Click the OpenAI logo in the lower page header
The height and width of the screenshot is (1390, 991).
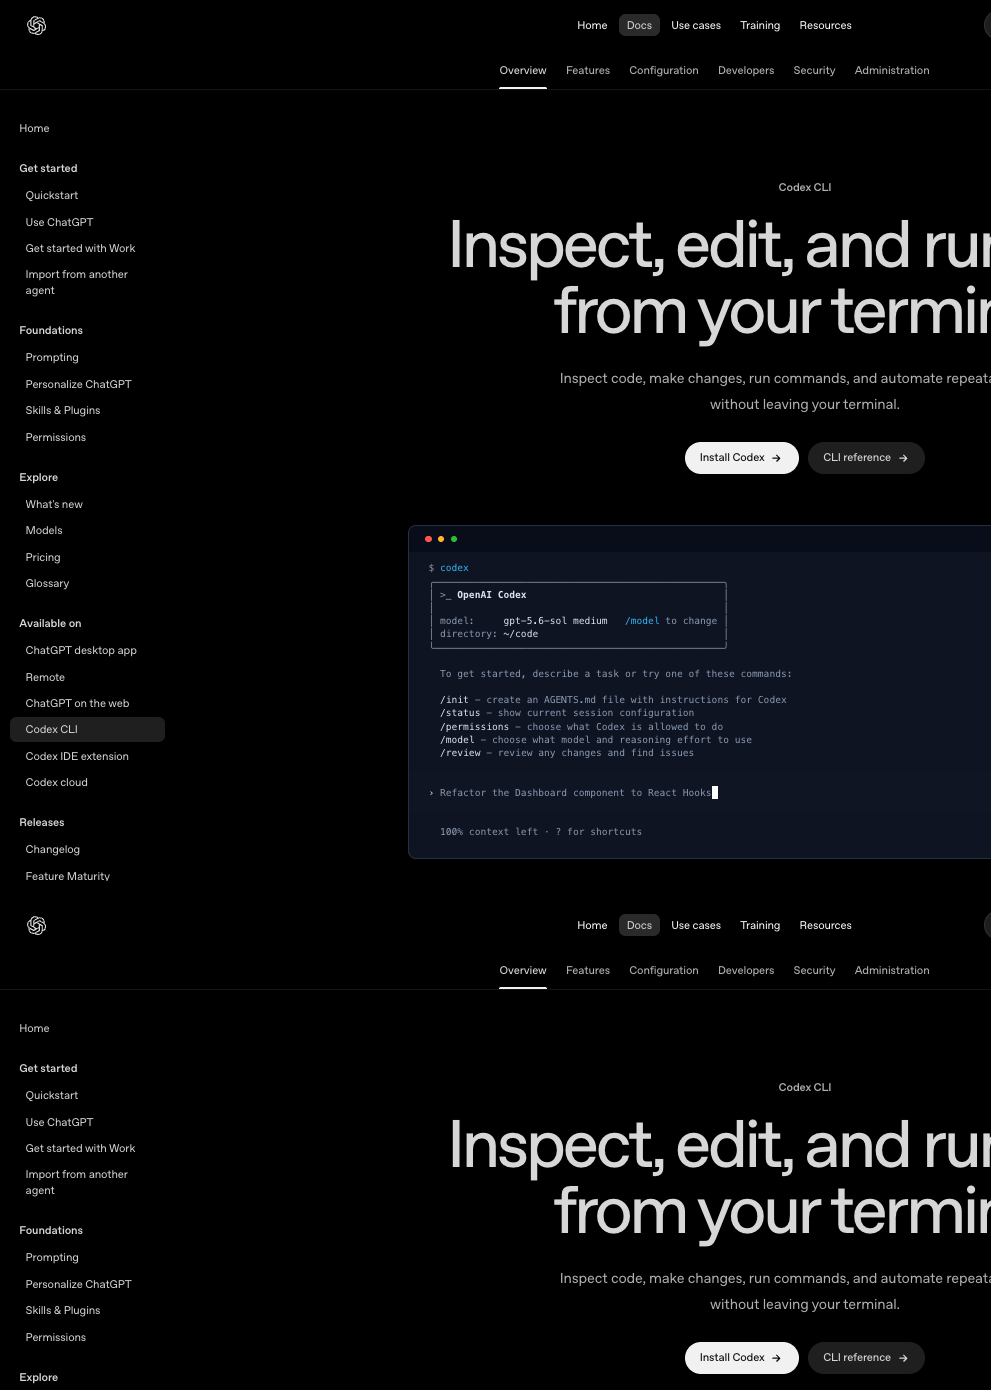point(37,926)
